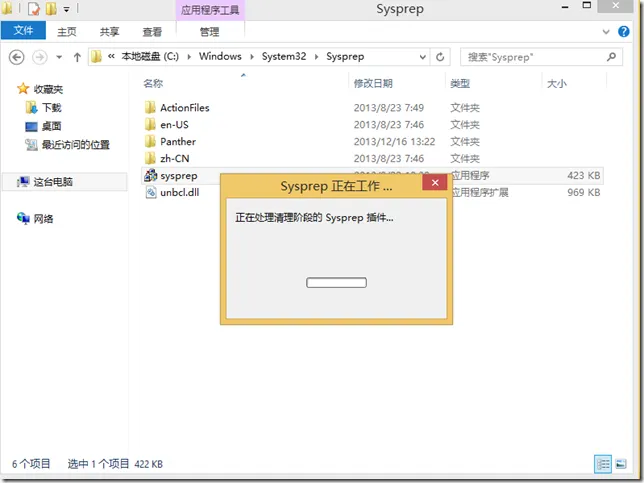
Task: Sort by the 名称 column header
Action: pyautogui.click(x=153, y=84)
